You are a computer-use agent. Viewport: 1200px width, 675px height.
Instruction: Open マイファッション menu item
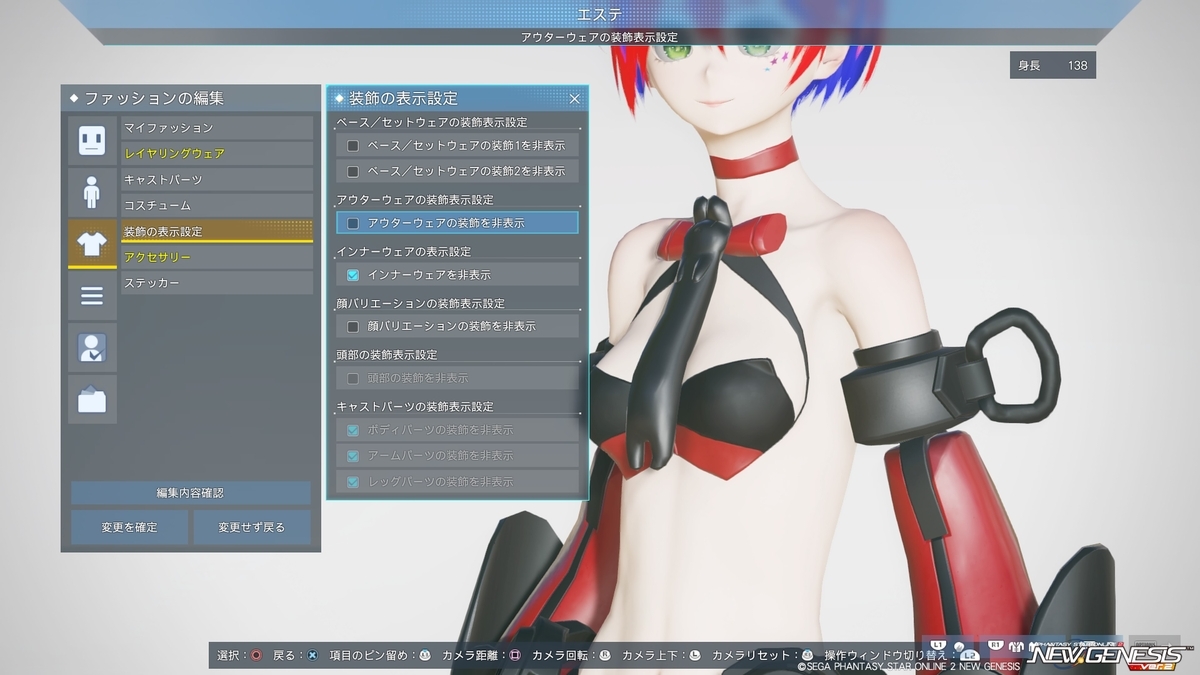click(217, 128)
